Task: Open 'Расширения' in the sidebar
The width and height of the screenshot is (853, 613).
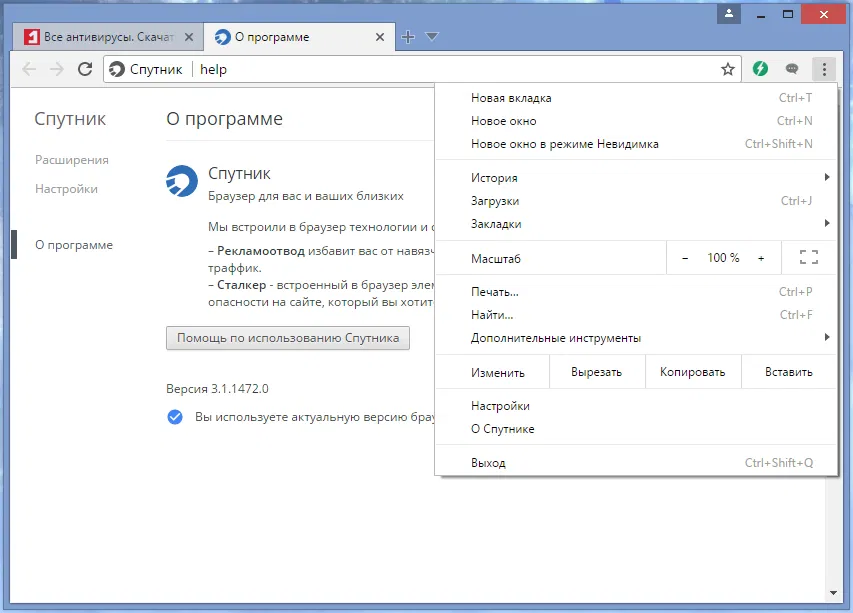Action: pos(72,160)
